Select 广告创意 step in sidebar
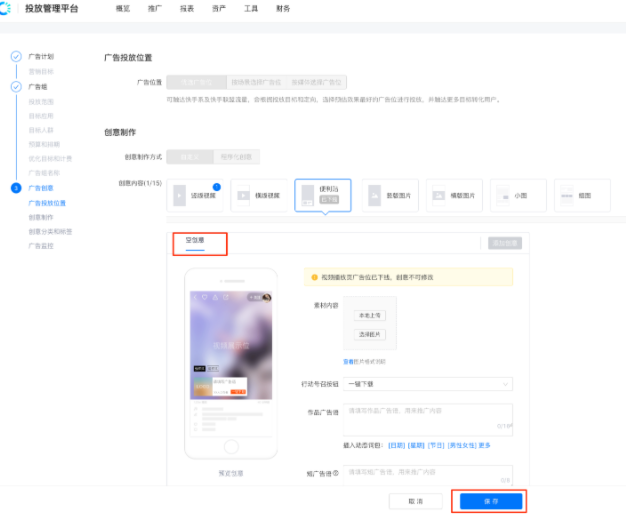The height and width of the screenshot is (514, 626). click(x=41, y=188)
